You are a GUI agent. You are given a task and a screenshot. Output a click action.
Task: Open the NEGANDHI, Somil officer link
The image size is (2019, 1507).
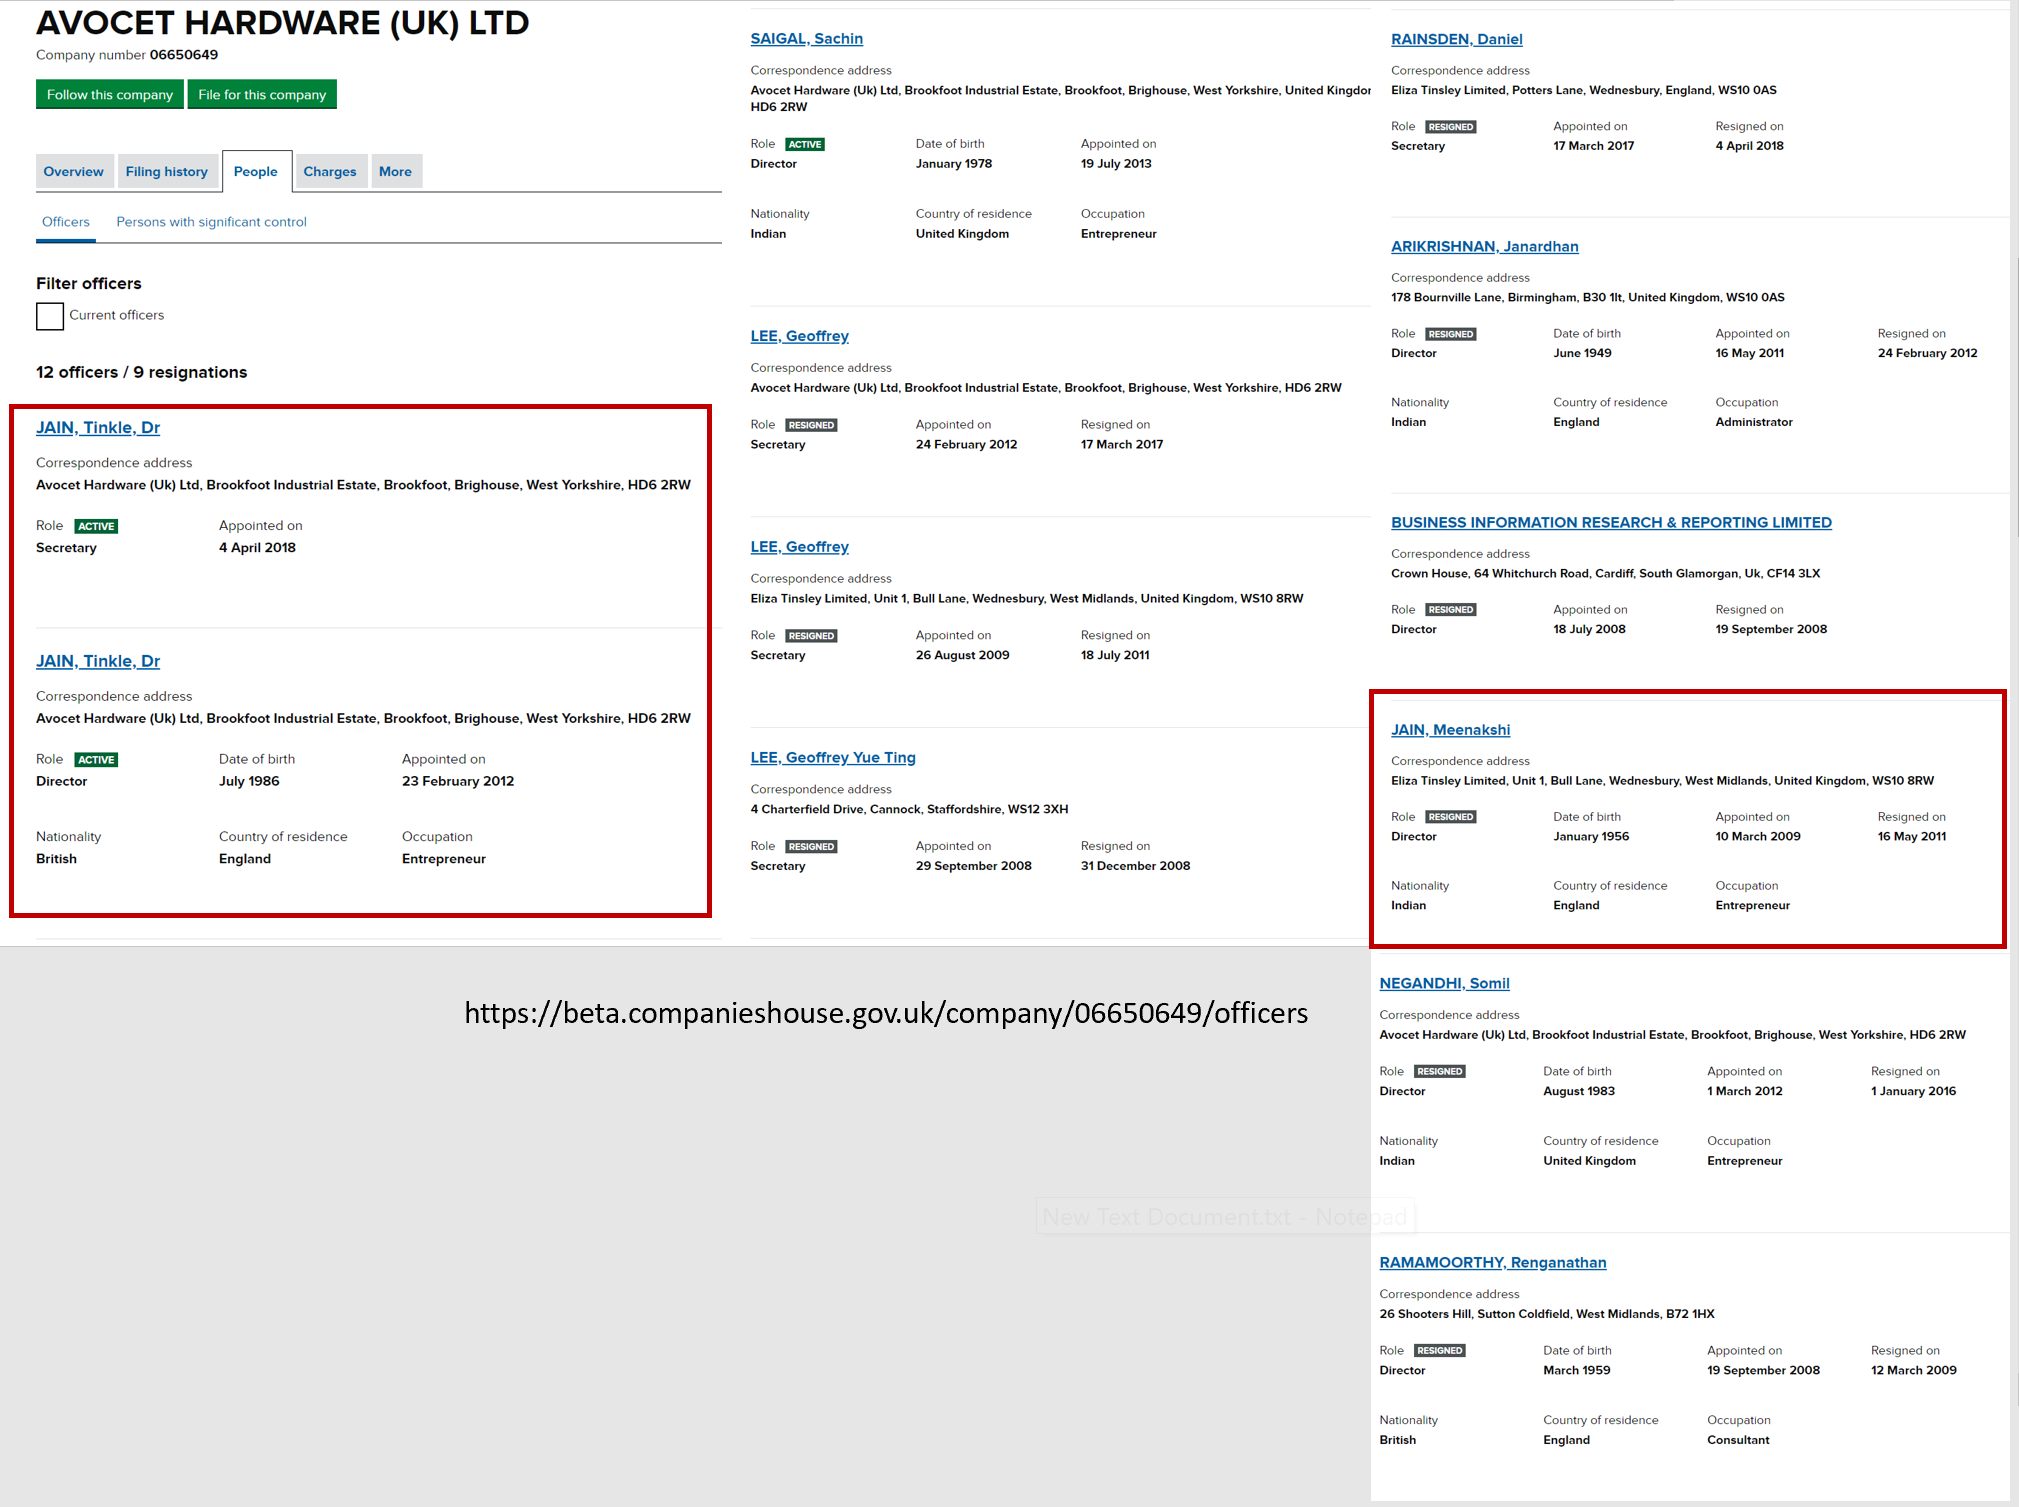(x=1444, y=983)
